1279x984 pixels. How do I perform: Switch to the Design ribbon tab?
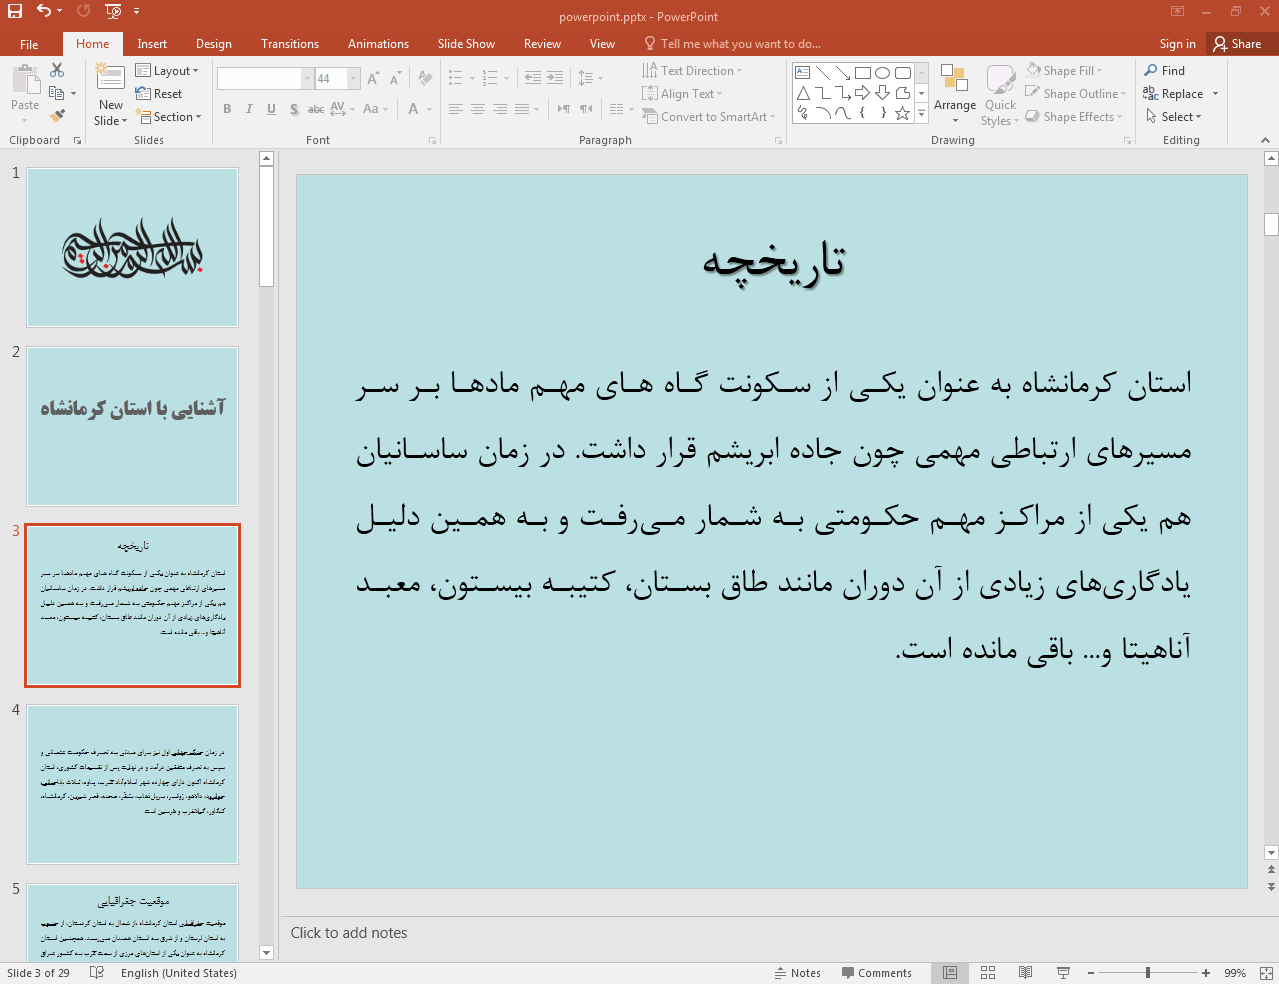[213, 44]
